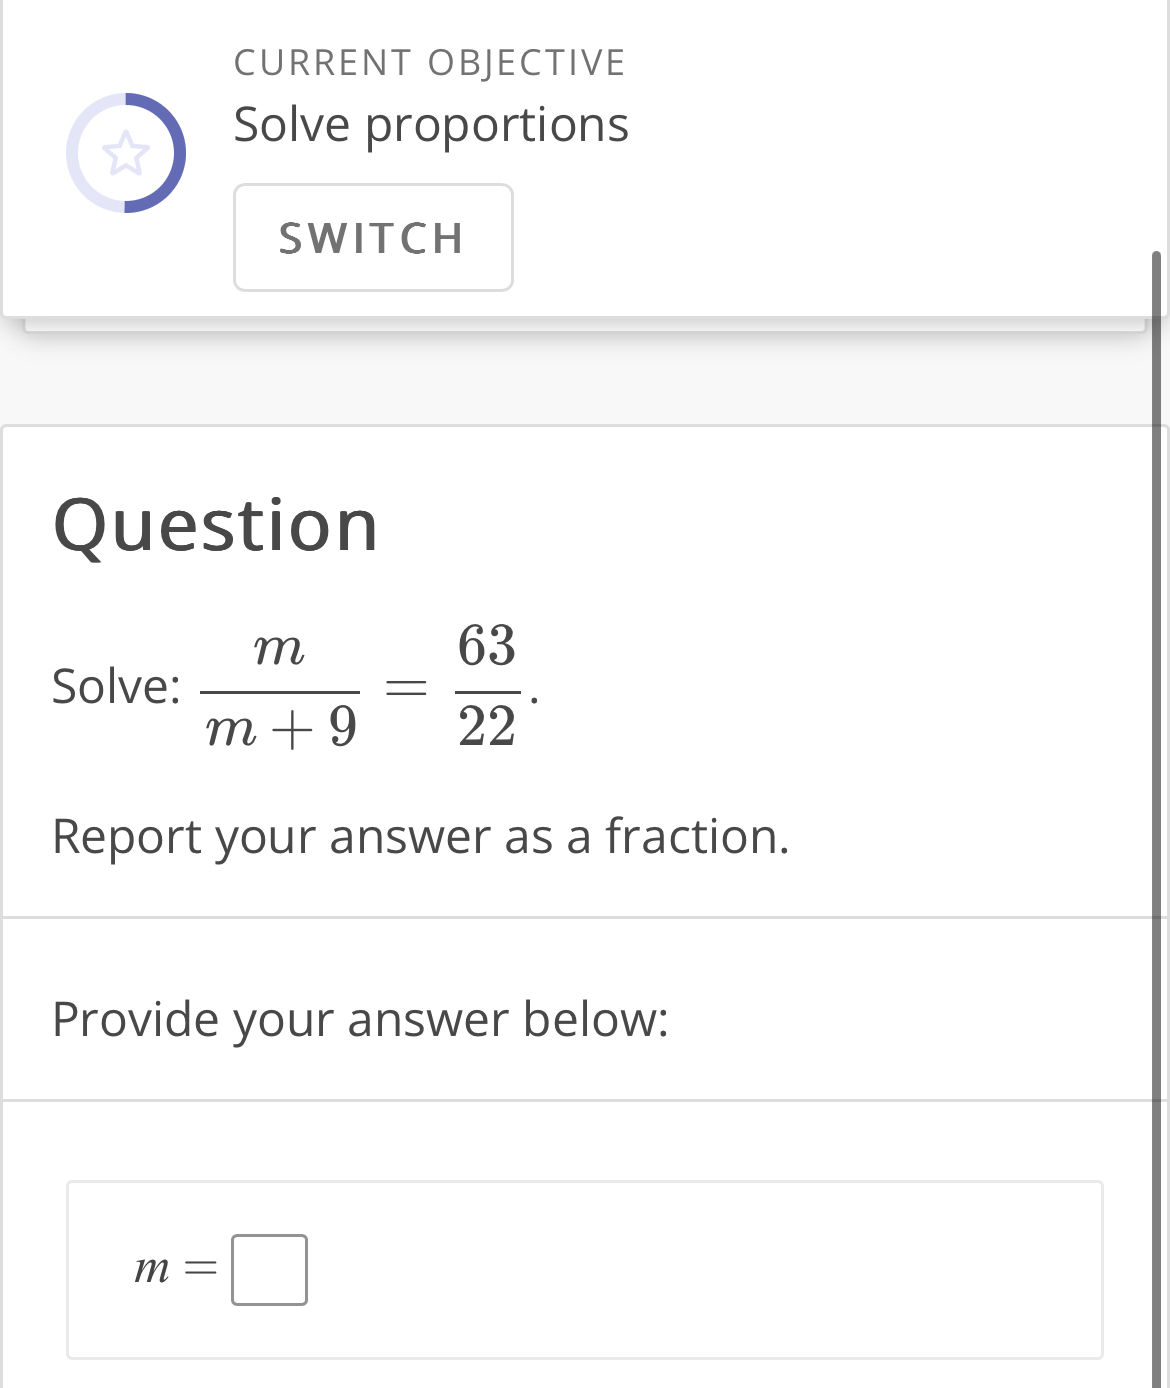Click the SWITCH button to change objectives
Viewport: 1170px width, 1388px height.
click(373, 237)
